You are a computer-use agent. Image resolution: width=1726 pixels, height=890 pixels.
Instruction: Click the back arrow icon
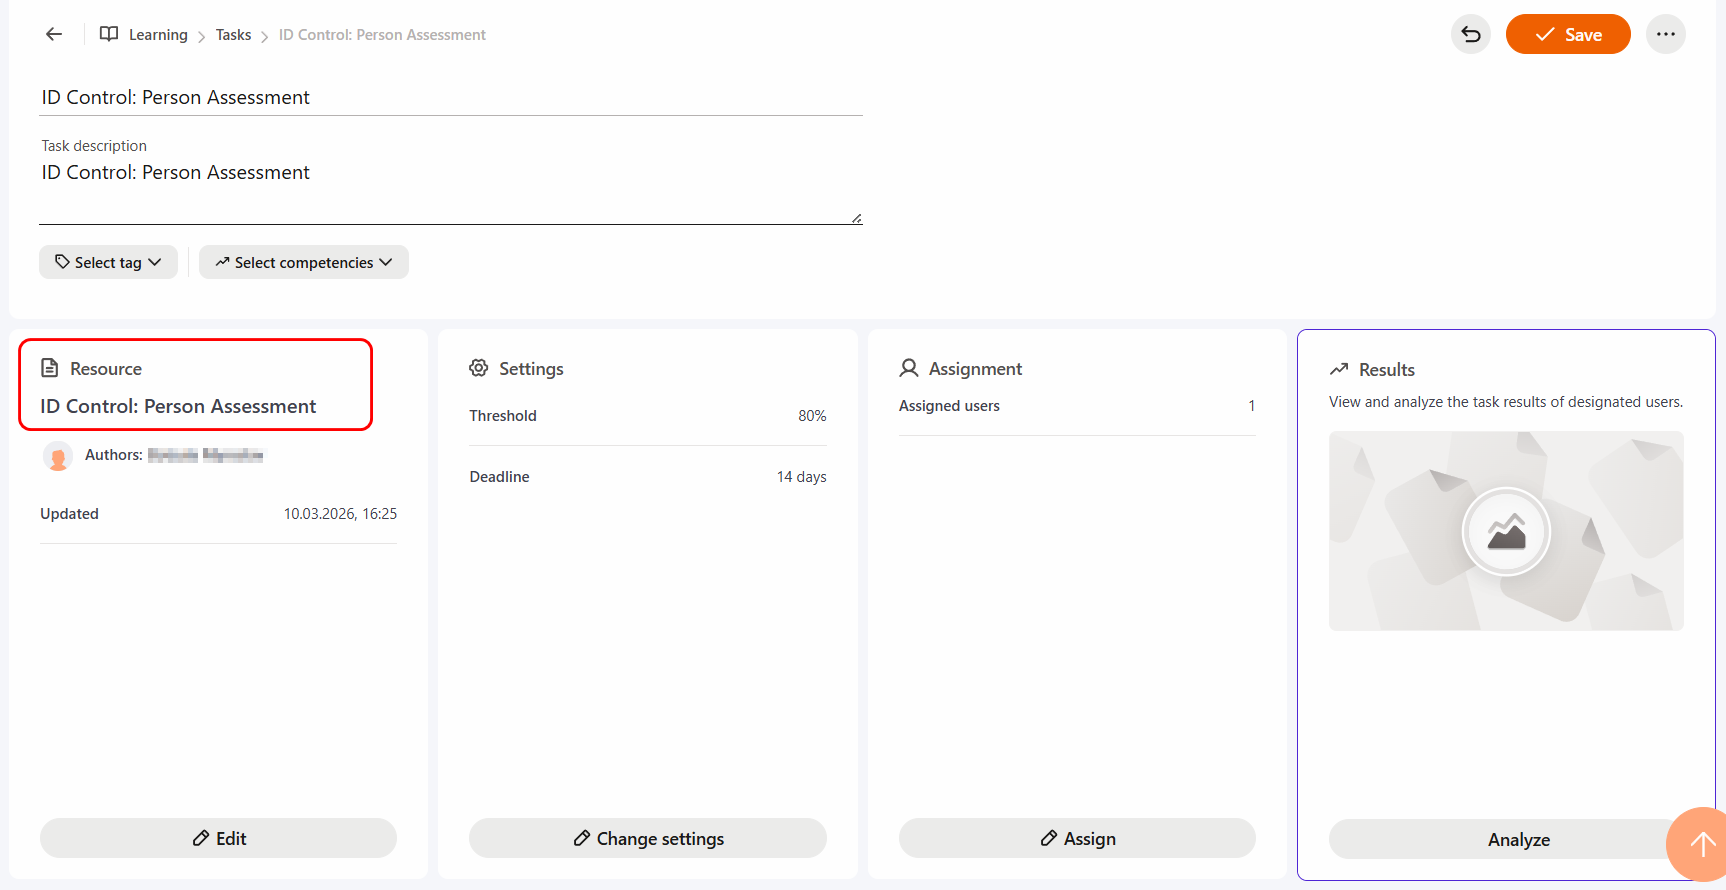pos(54,34)
